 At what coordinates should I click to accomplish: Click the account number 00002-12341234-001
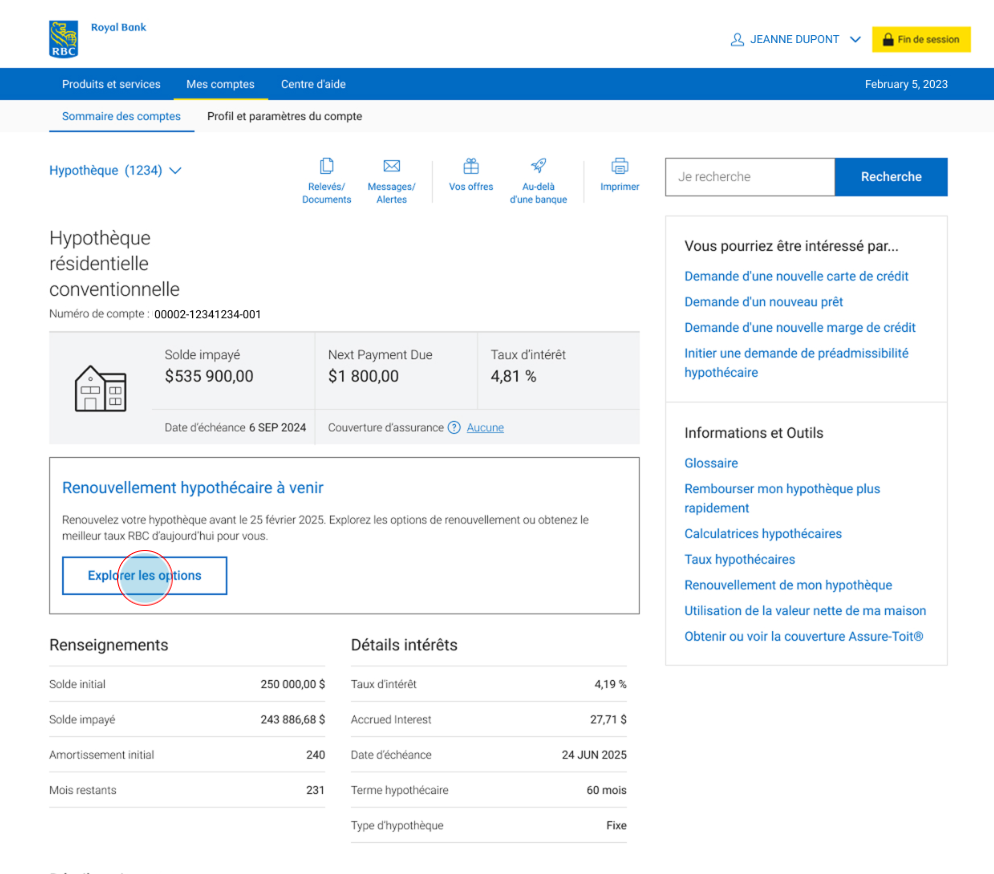(x=207, y=314)
